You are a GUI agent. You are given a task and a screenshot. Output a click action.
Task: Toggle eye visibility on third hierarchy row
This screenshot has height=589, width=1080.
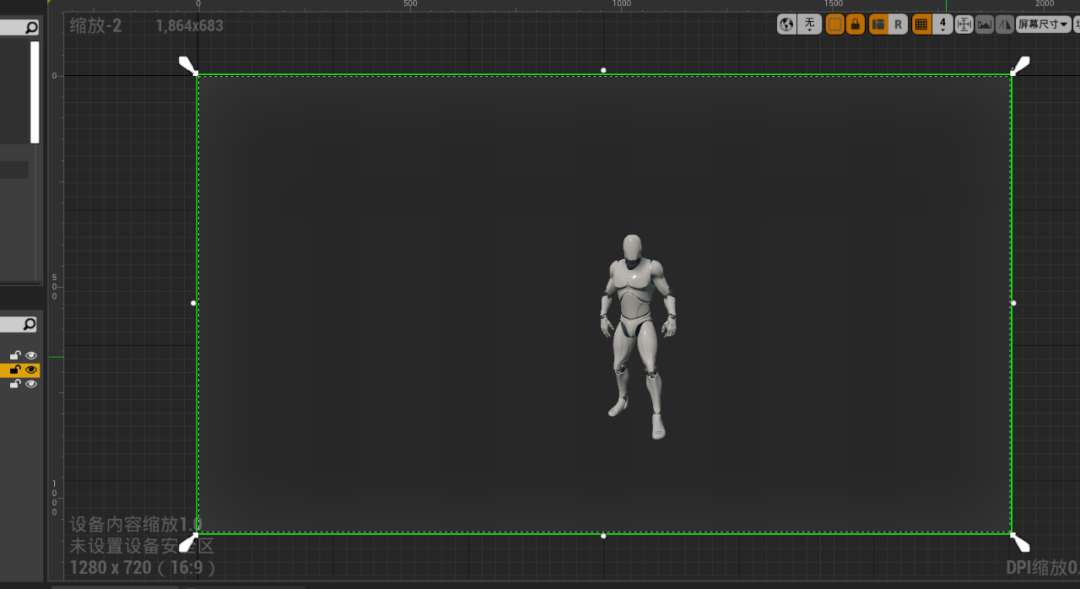(x=31, y=384)
